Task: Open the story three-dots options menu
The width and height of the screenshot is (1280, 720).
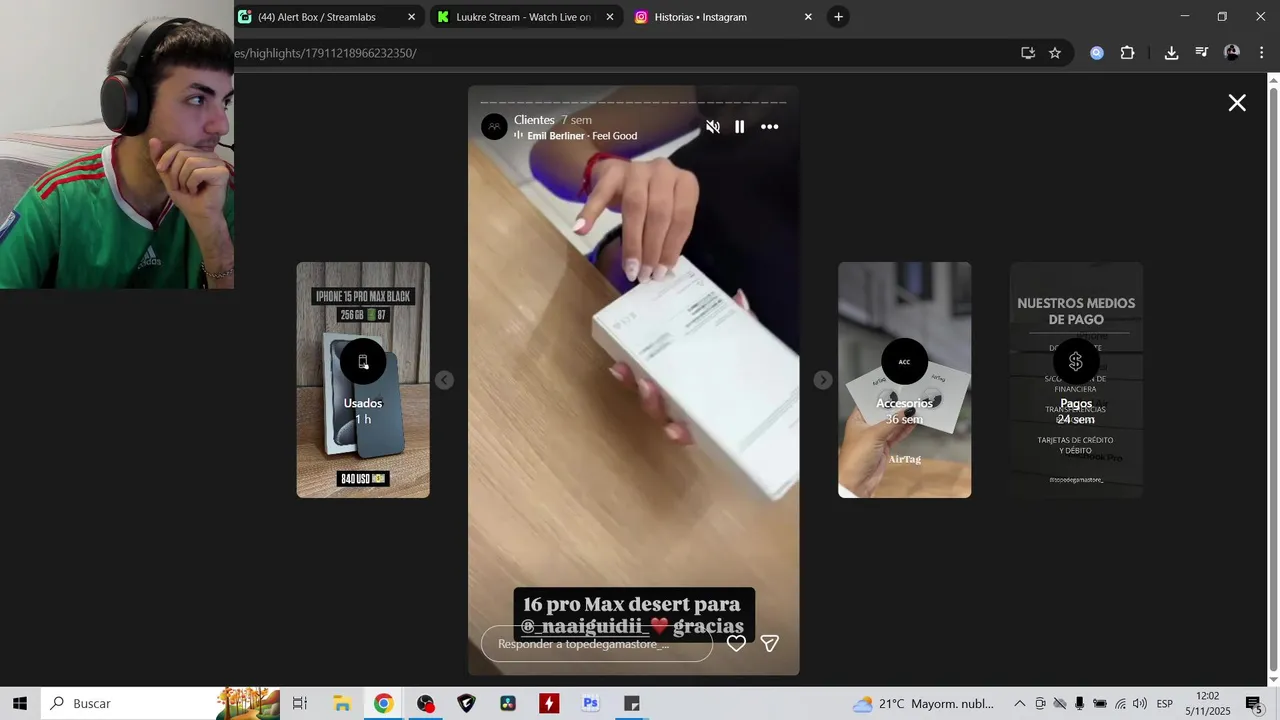Action: click(x=770, y=127)
